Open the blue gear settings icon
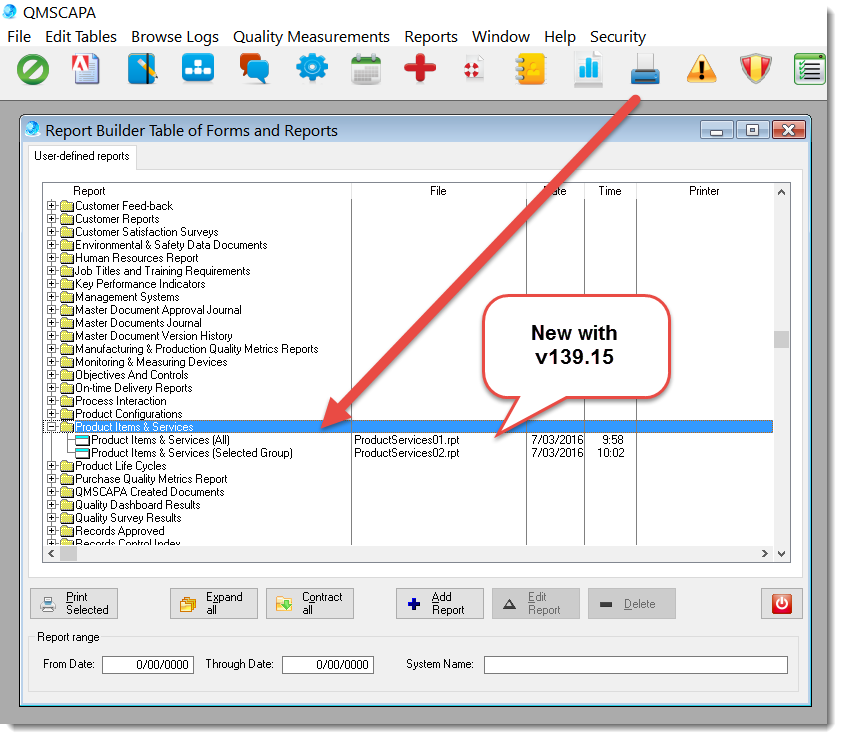 coord(311,69)
